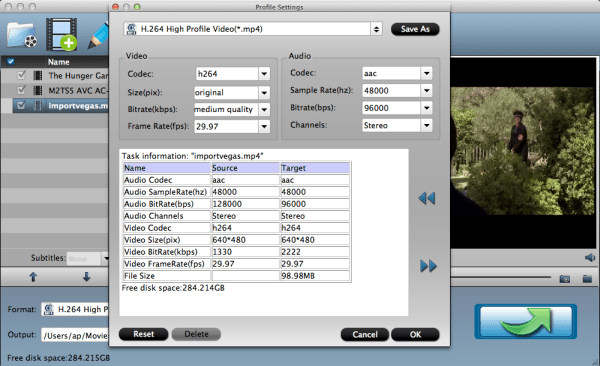Image resolution: width=600 pixels, height=366 pixels.
Task: Toggle the select-all checkbox in the Name header
Action: click(11, 62)
